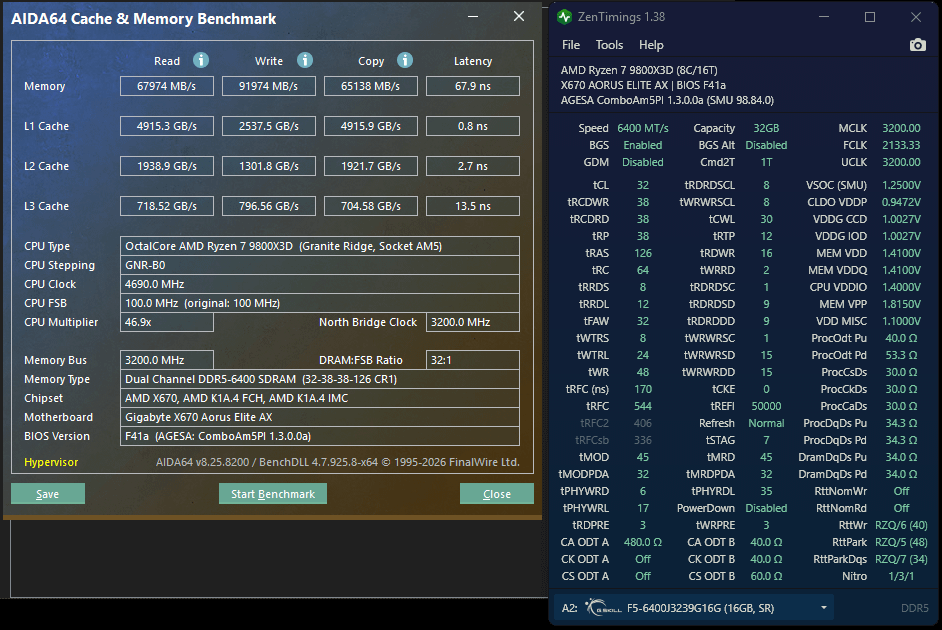Click the dropdown arrow beside F5-6400J3239G16G

point(824,607)
